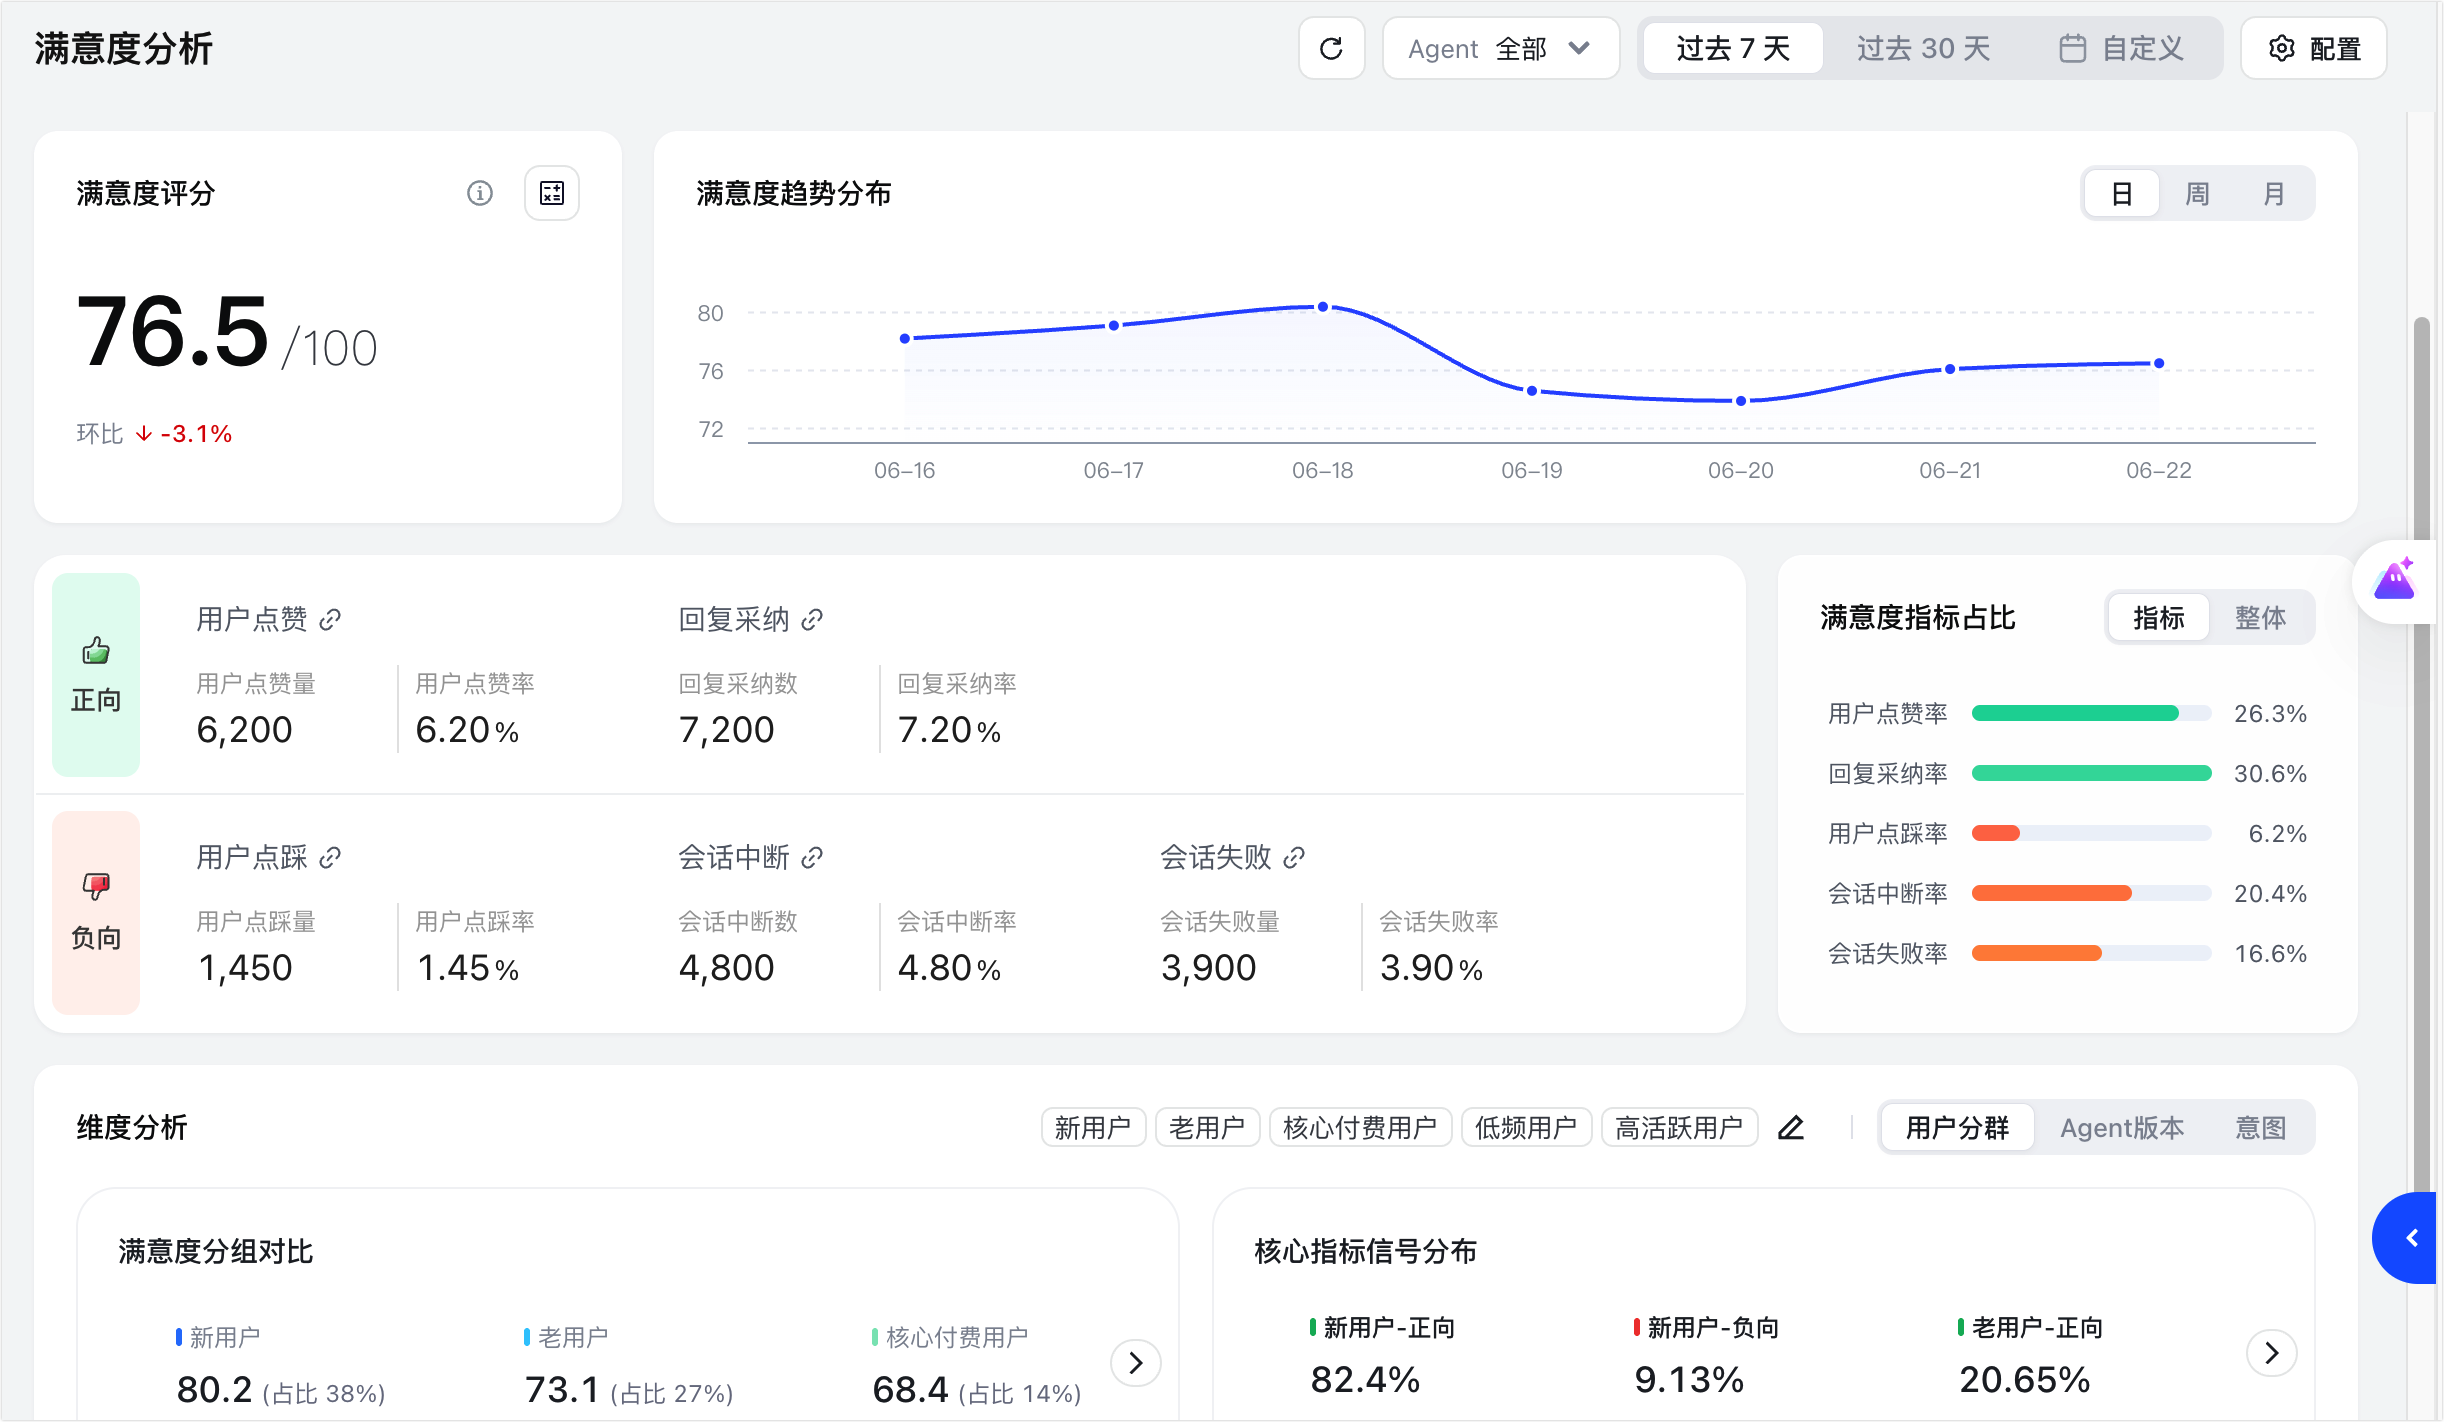
Task: Click the 会话失败率 progress bar
Action: (2091, 953)
